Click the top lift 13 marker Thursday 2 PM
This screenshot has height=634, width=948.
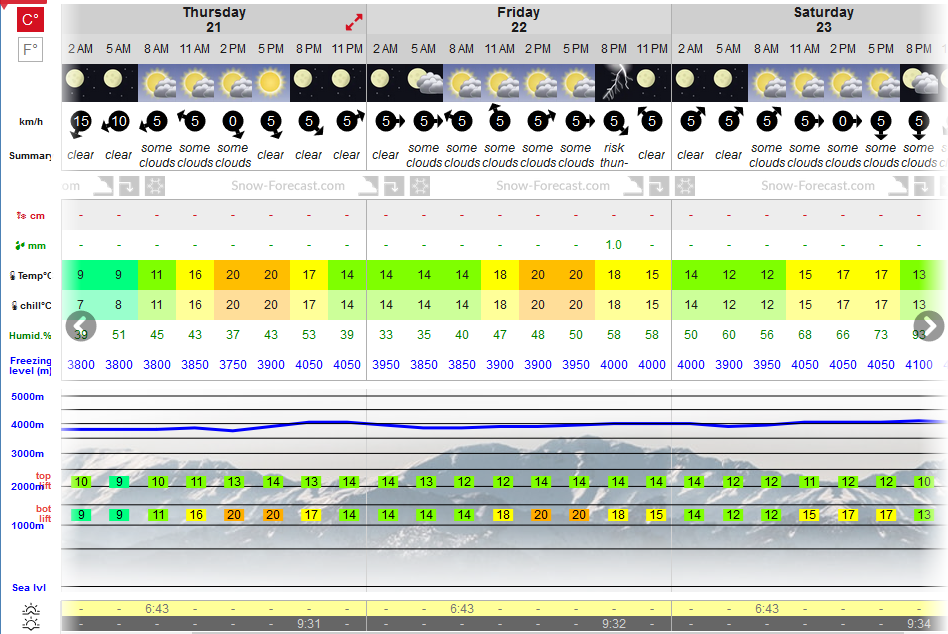pos(234,482)
